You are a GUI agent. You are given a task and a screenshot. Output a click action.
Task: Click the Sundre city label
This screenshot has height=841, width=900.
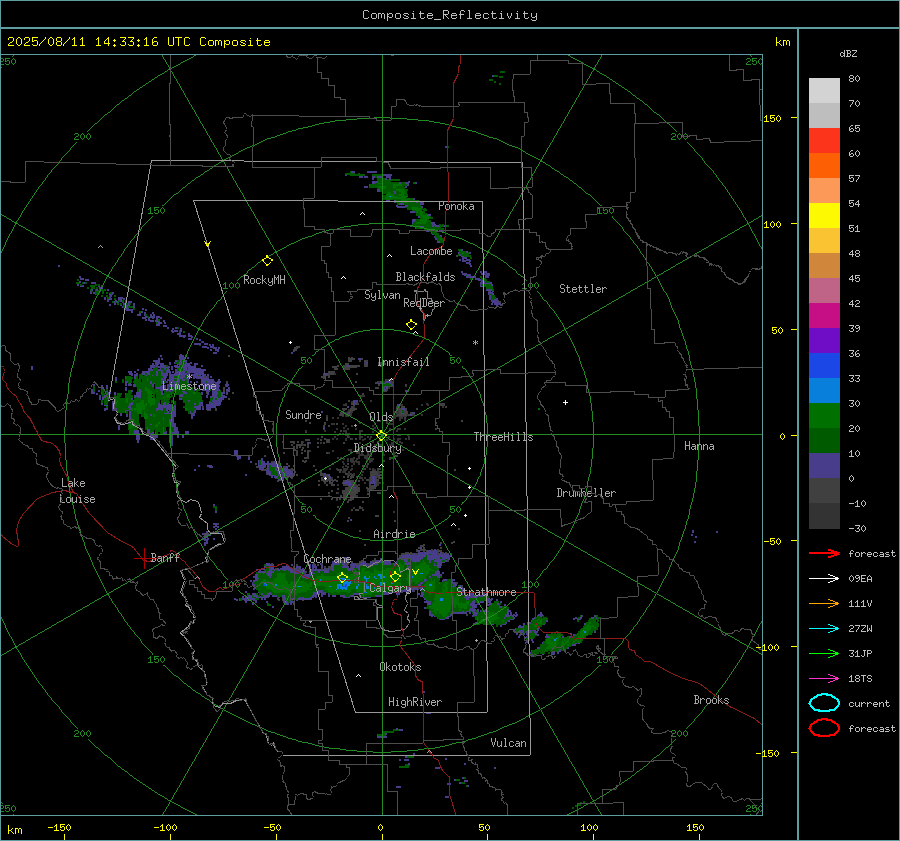tap(303, 415)
